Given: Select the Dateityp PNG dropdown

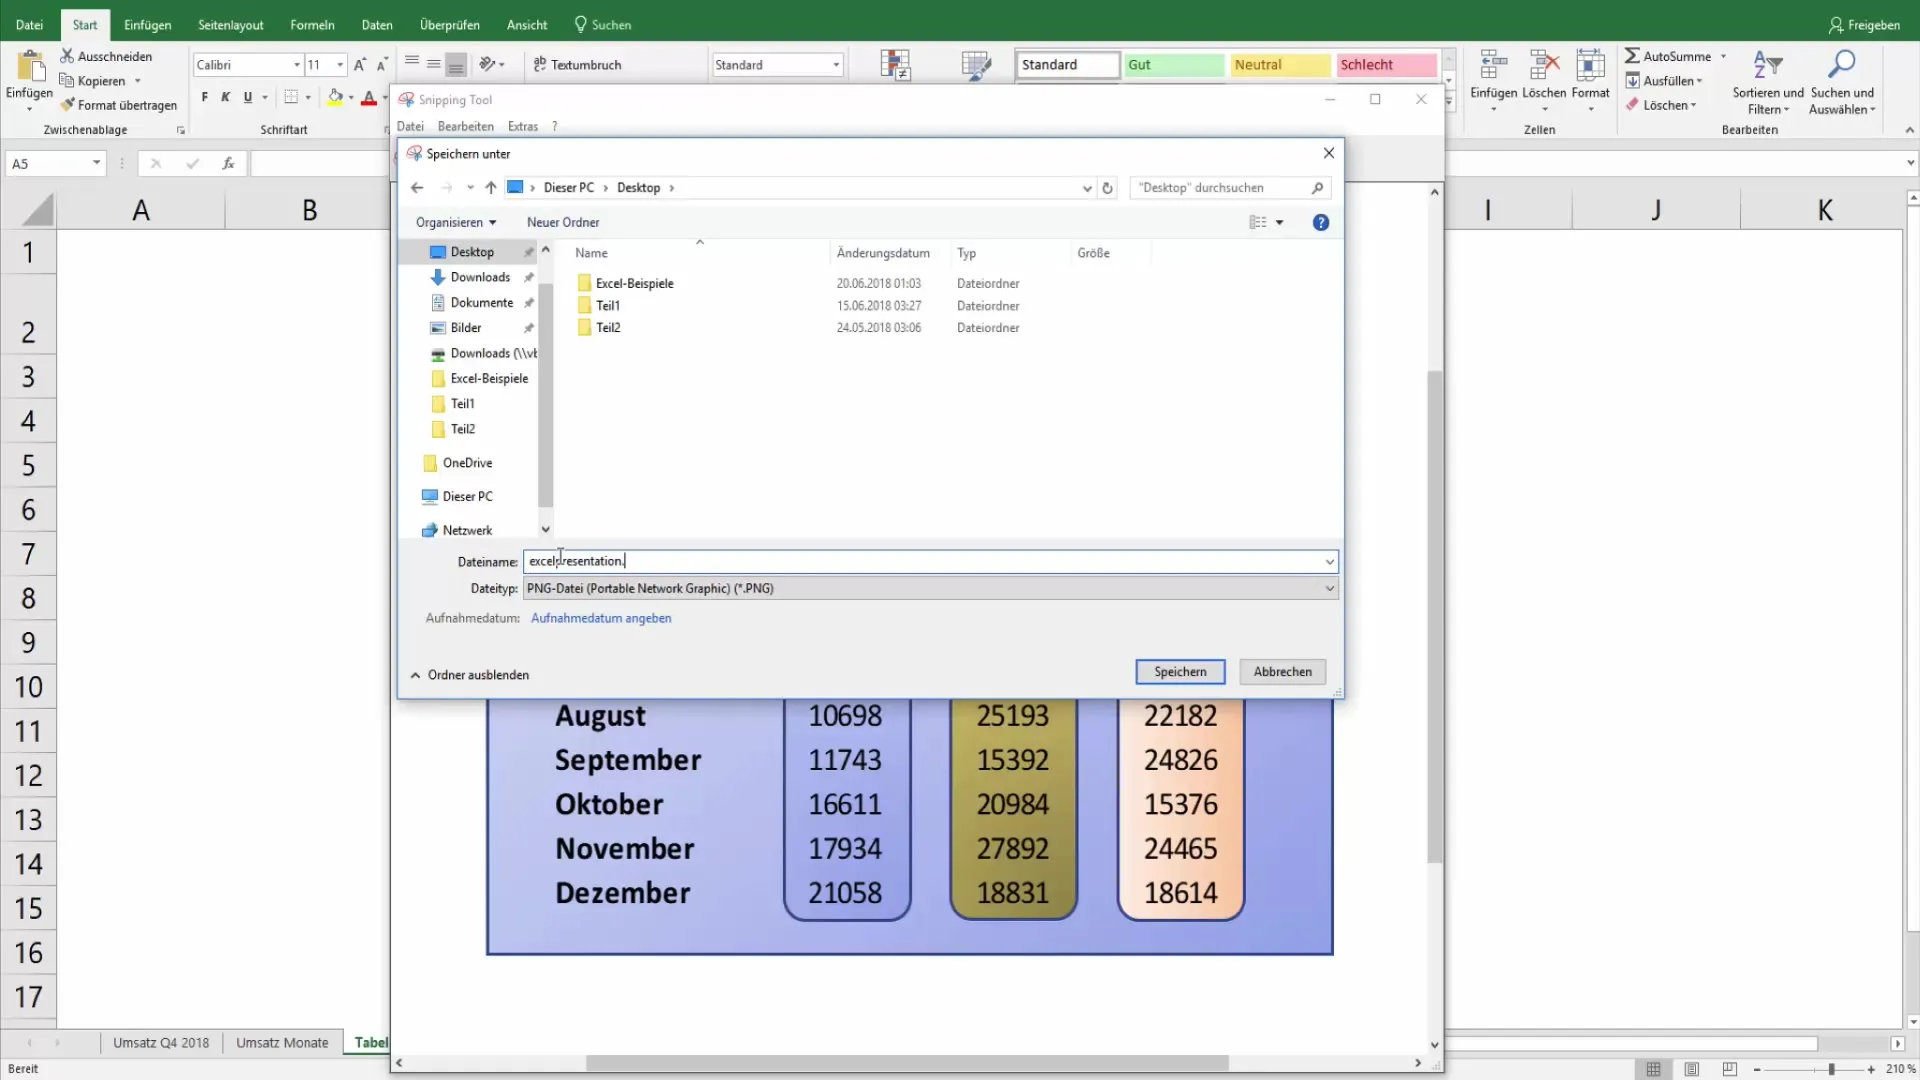Looking at the screenshot, I should click(930, 587).
